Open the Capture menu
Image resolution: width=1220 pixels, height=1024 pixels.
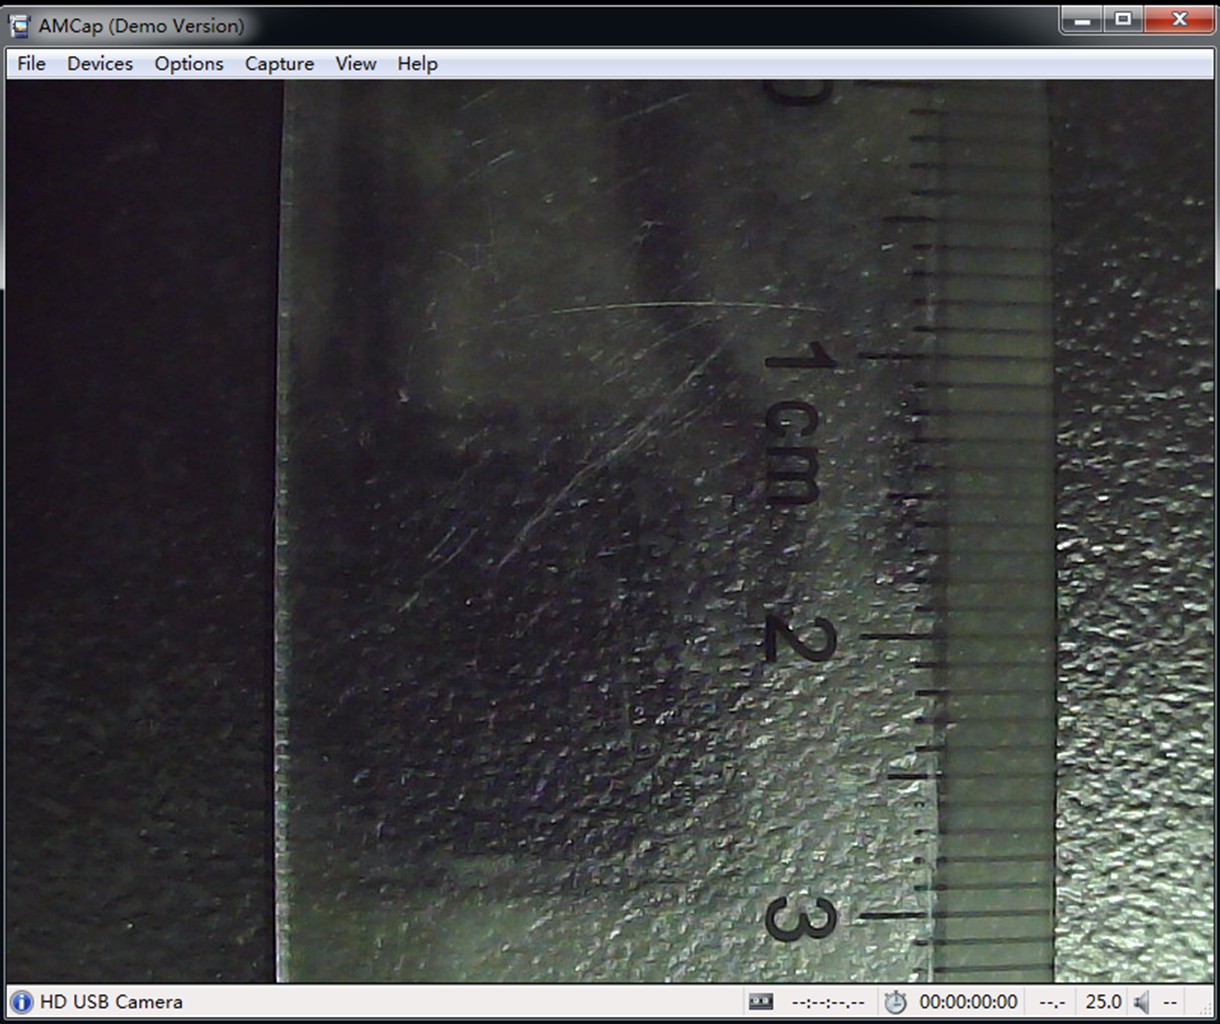point(279,64)
